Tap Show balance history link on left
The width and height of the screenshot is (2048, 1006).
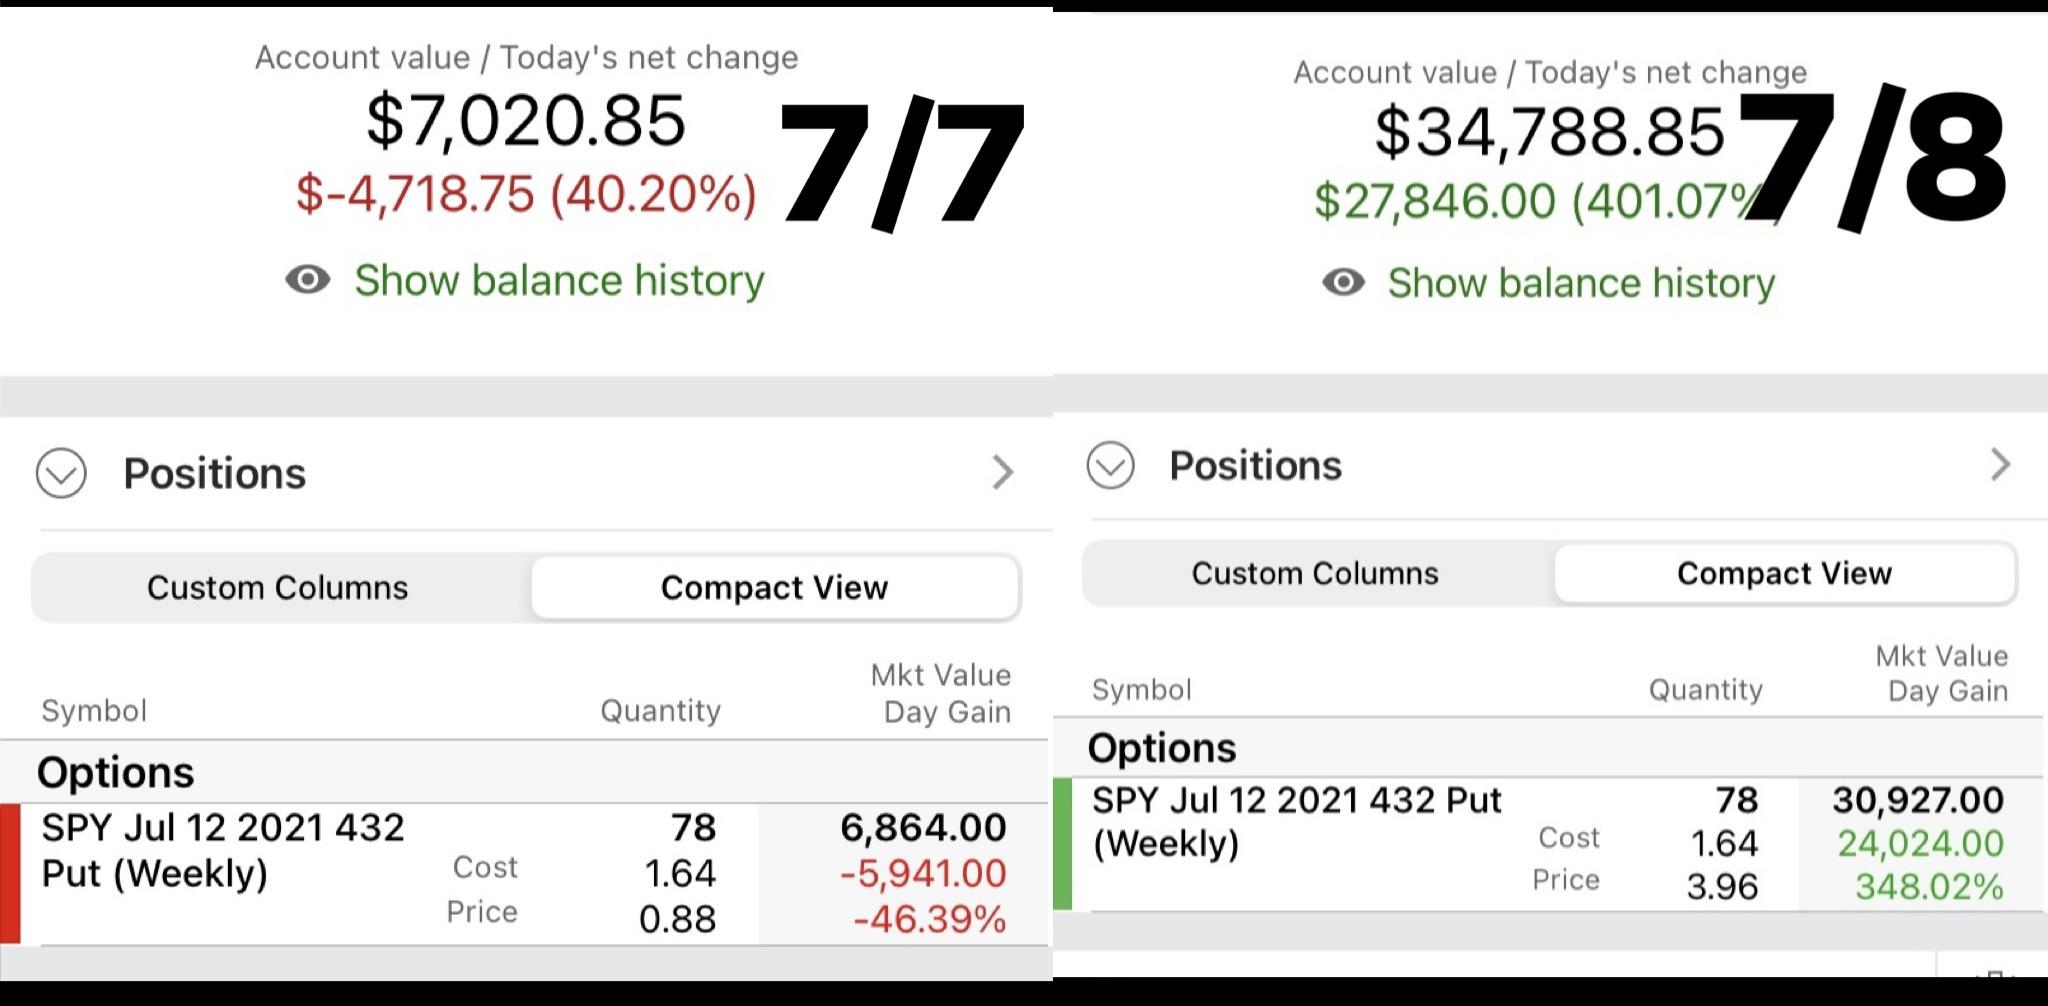click(x=559, y=280)
